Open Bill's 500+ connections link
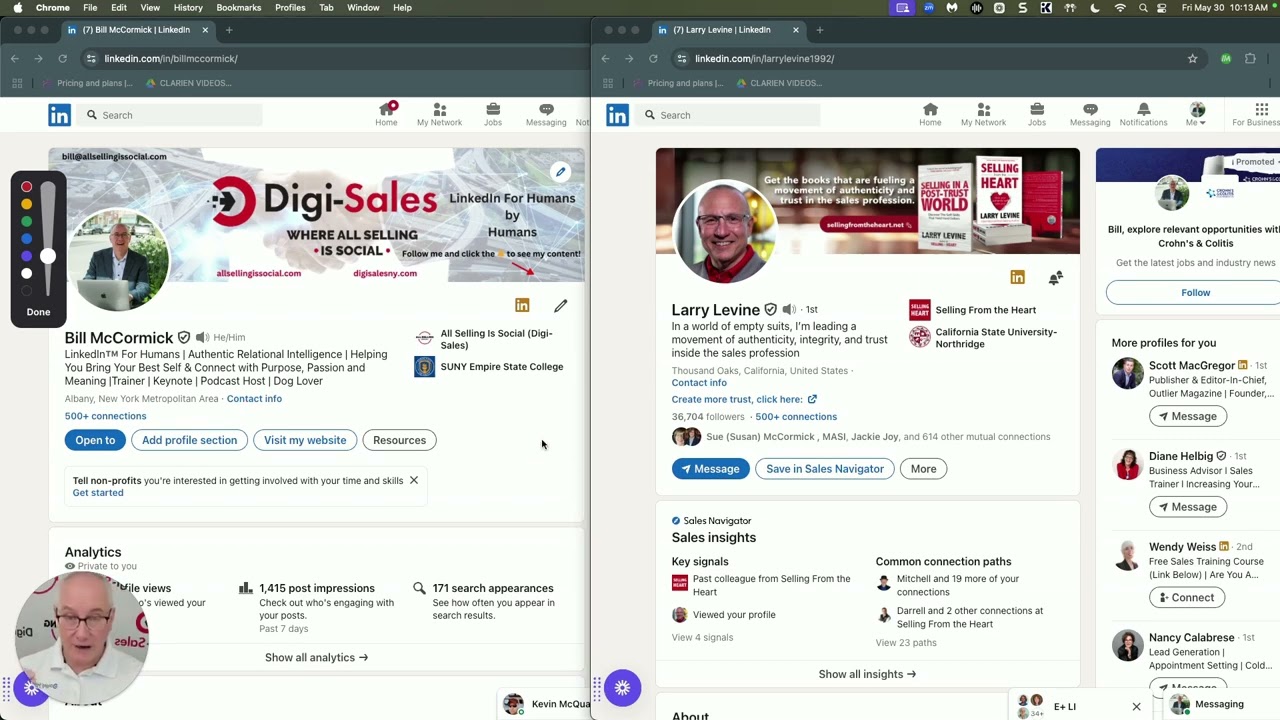 [x=105, y=416]
